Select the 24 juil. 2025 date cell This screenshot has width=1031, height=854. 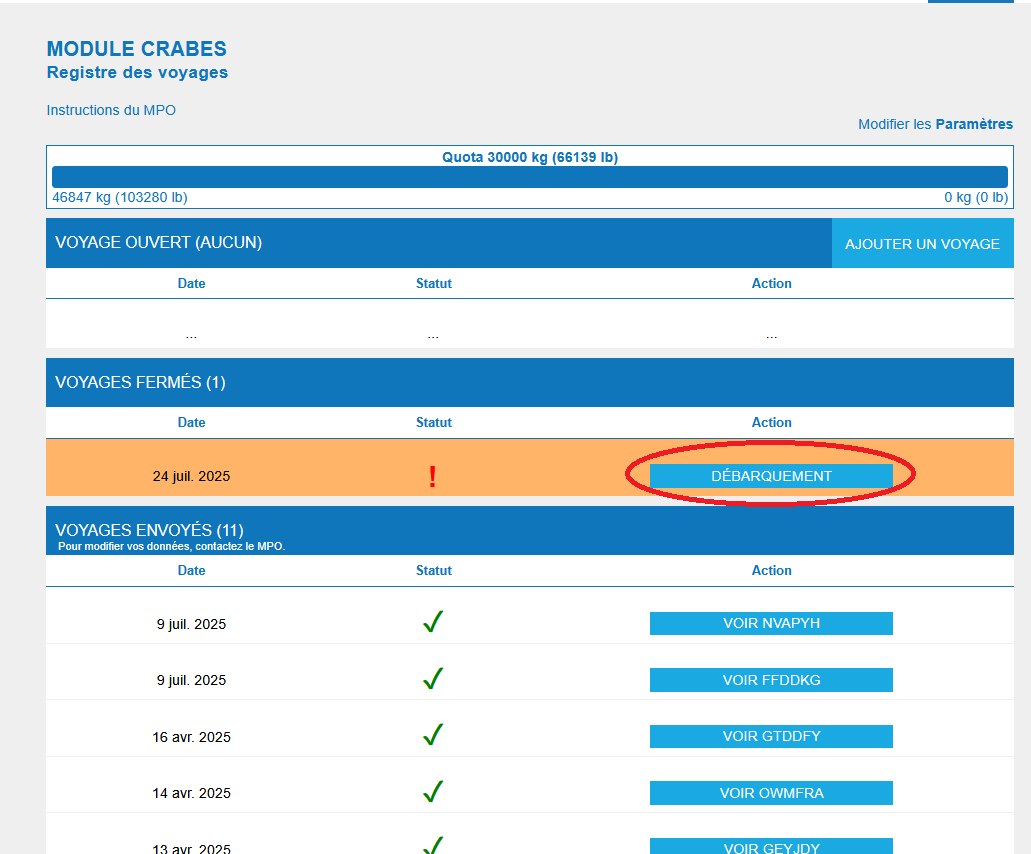click(x=191, y=476)
